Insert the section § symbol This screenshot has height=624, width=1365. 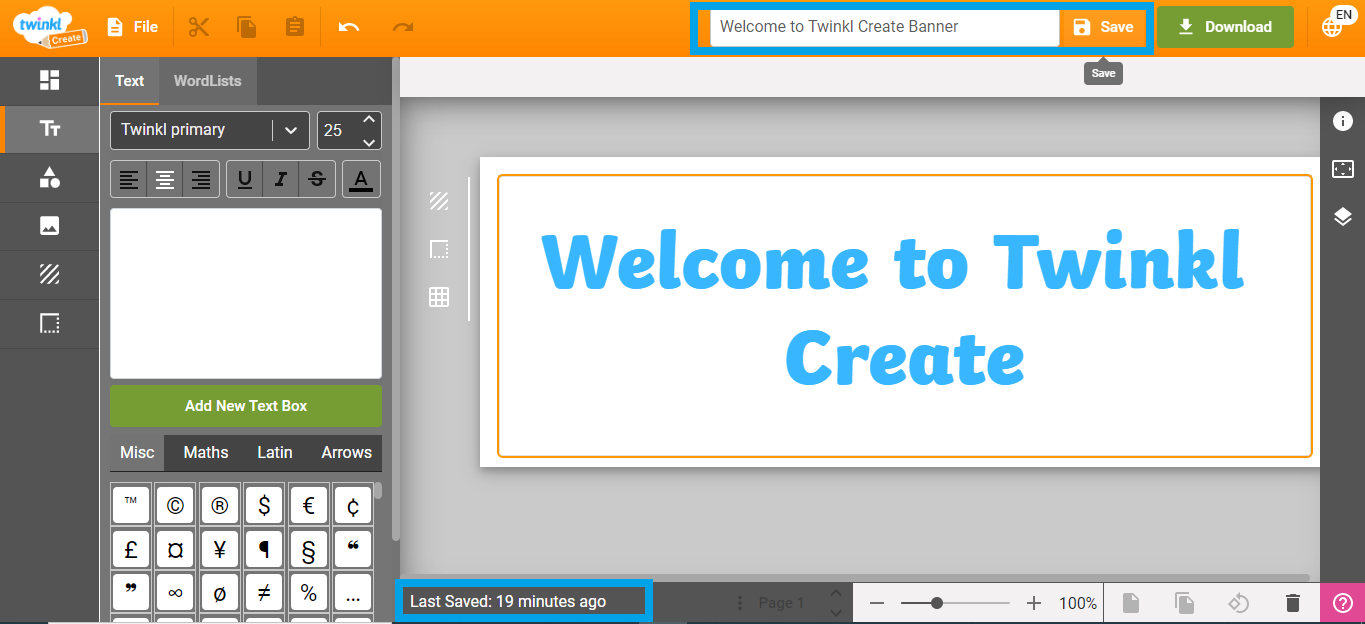pyautogui.click(x=308, y=549)
